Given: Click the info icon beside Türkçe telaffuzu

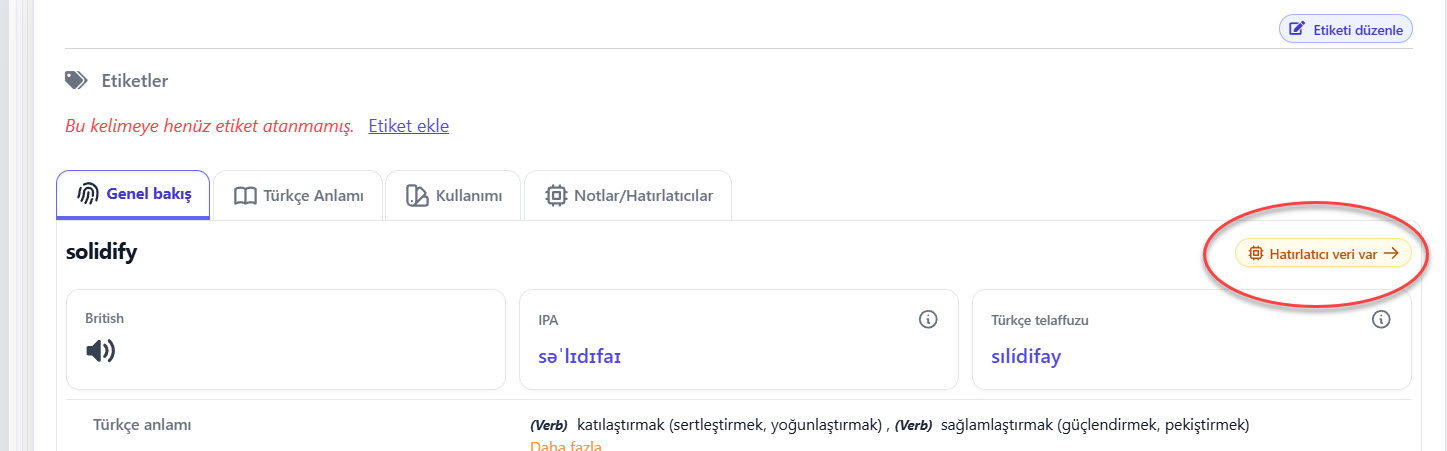Looking at the screenshot, I should [x=1381, y=320].
